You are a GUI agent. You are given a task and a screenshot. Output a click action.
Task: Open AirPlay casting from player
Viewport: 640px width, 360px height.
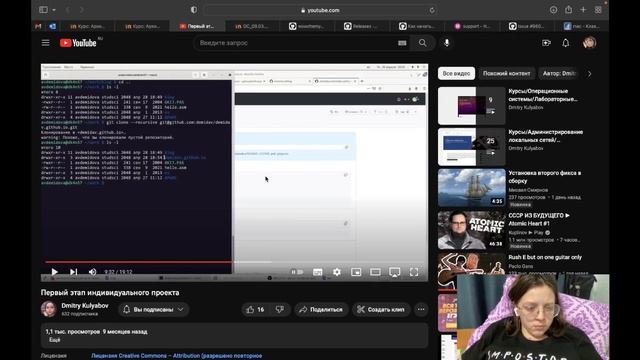tap(395, 272)
